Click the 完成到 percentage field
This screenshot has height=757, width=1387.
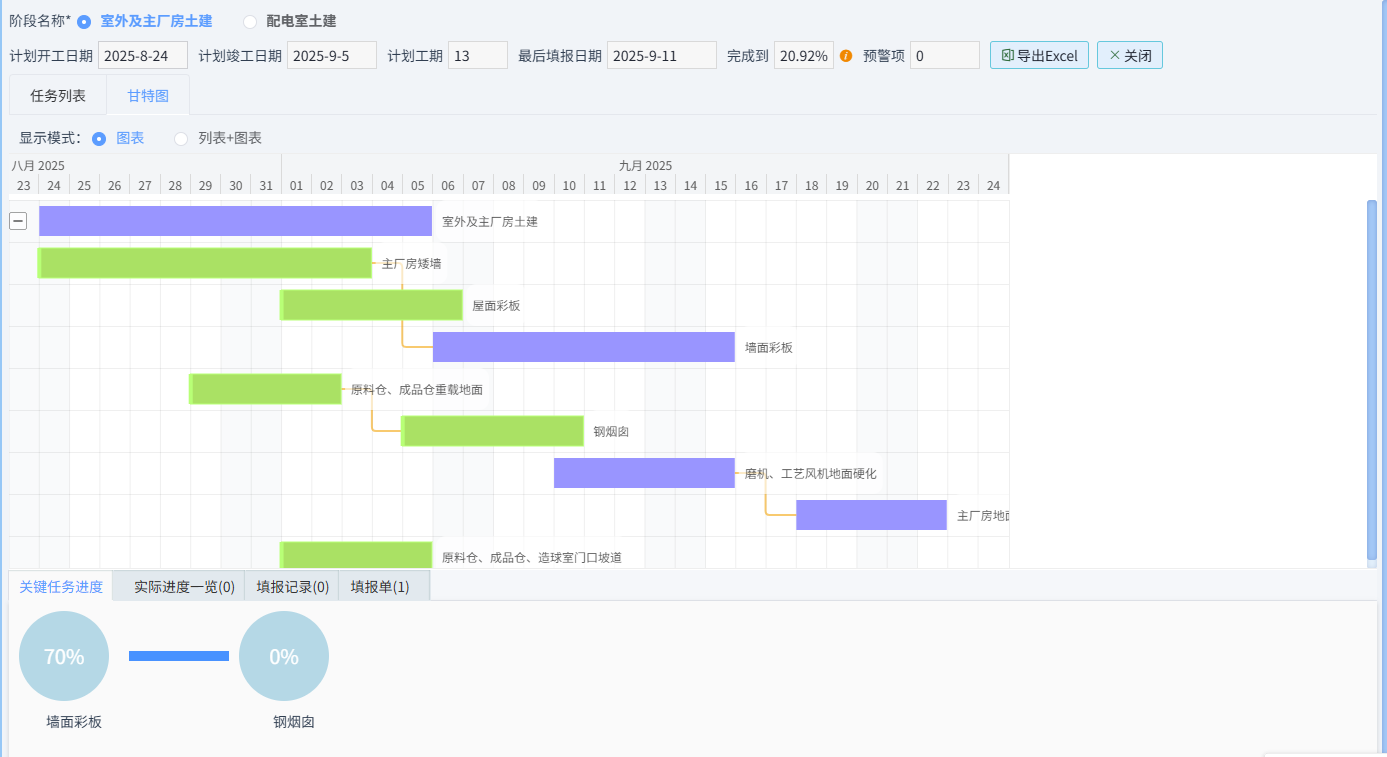pos(804,55)
